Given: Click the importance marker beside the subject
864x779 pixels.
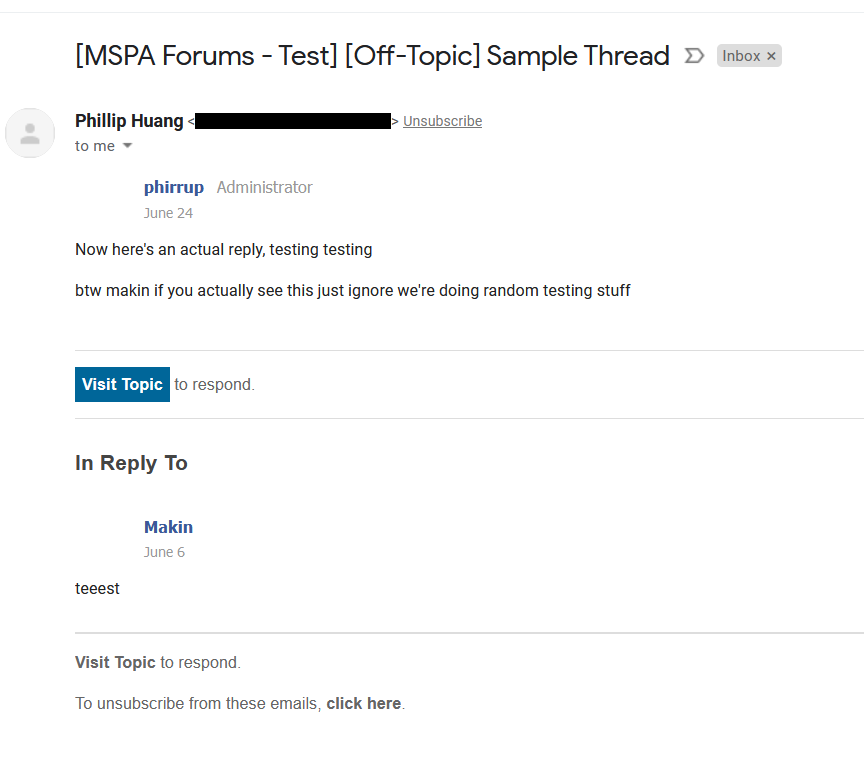Looking at the screenshot, I should coord(693,56).
